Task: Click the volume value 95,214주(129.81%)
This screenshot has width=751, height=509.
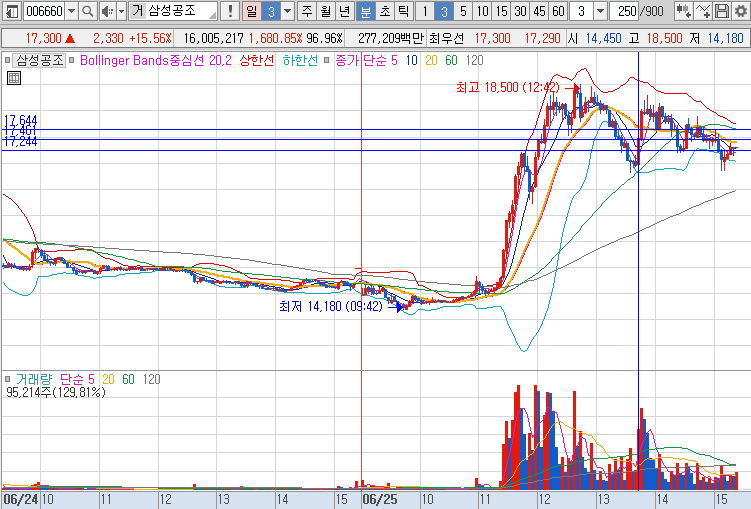Action: click(x=56, y=392)
